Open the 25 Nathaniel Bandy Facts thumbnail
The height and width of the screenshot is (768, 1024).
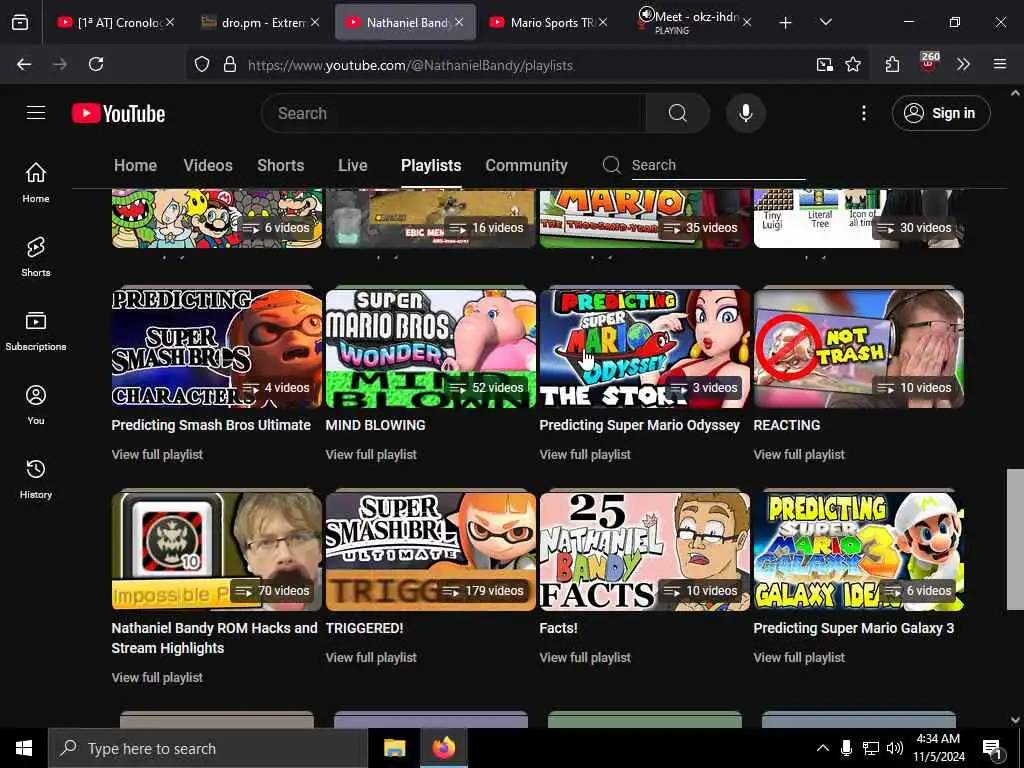pyautogui.click(x=645, y=551)
